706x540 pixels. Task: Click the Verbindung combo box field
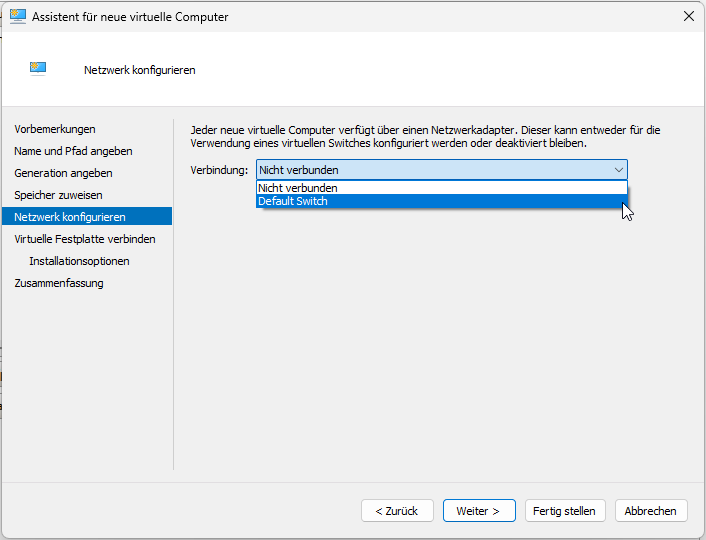coord(430,170)
